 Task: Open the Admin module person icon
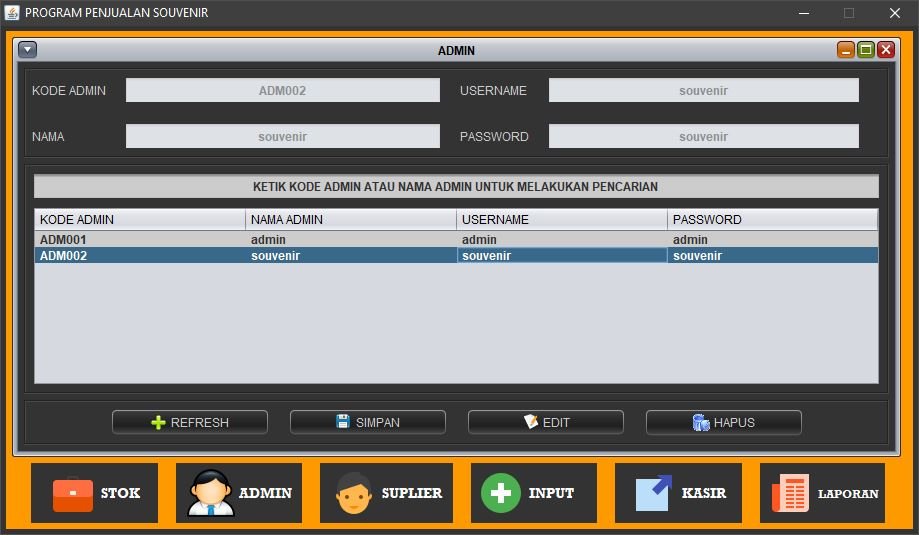(x=211, y=493)
